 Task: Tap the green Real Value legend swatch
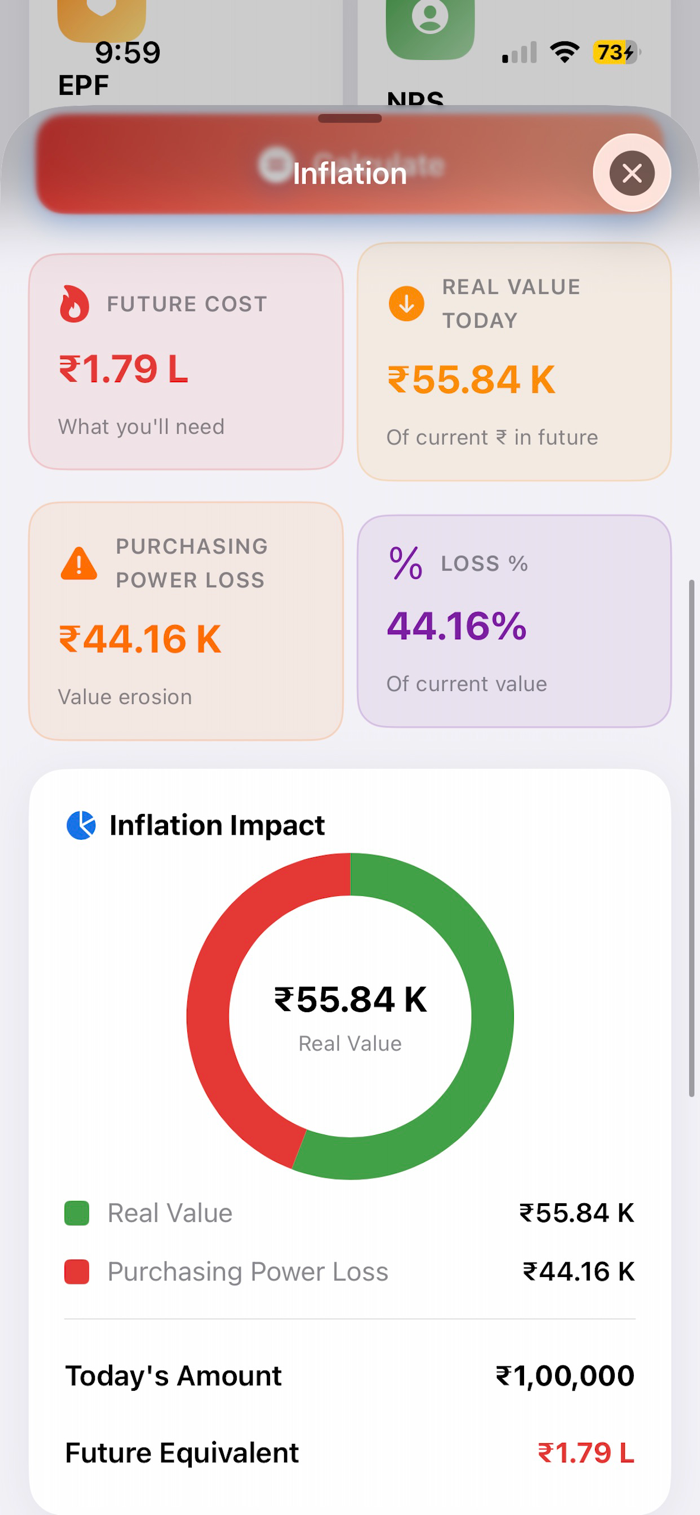point(77,1213)
